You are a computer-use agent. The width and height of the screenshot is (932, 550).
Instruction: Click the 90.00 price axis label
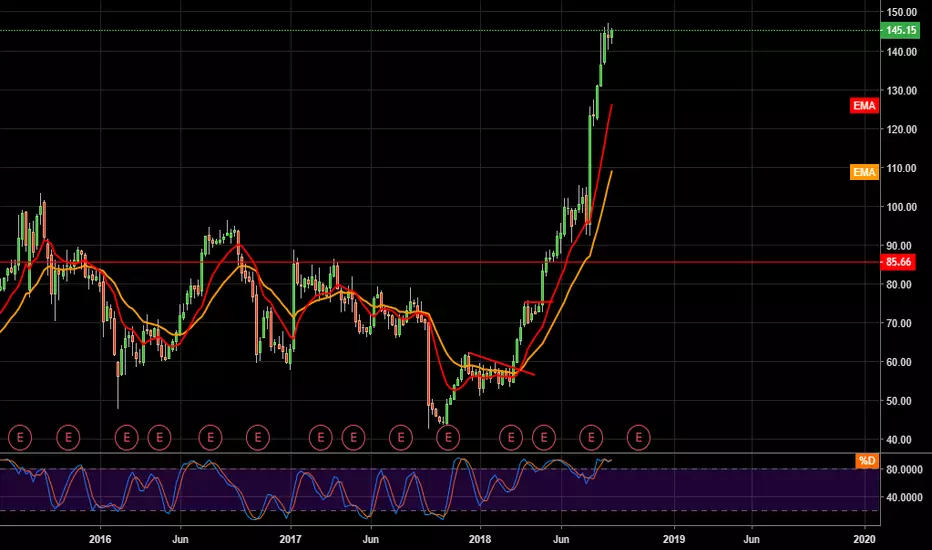(x=901, y=246)
